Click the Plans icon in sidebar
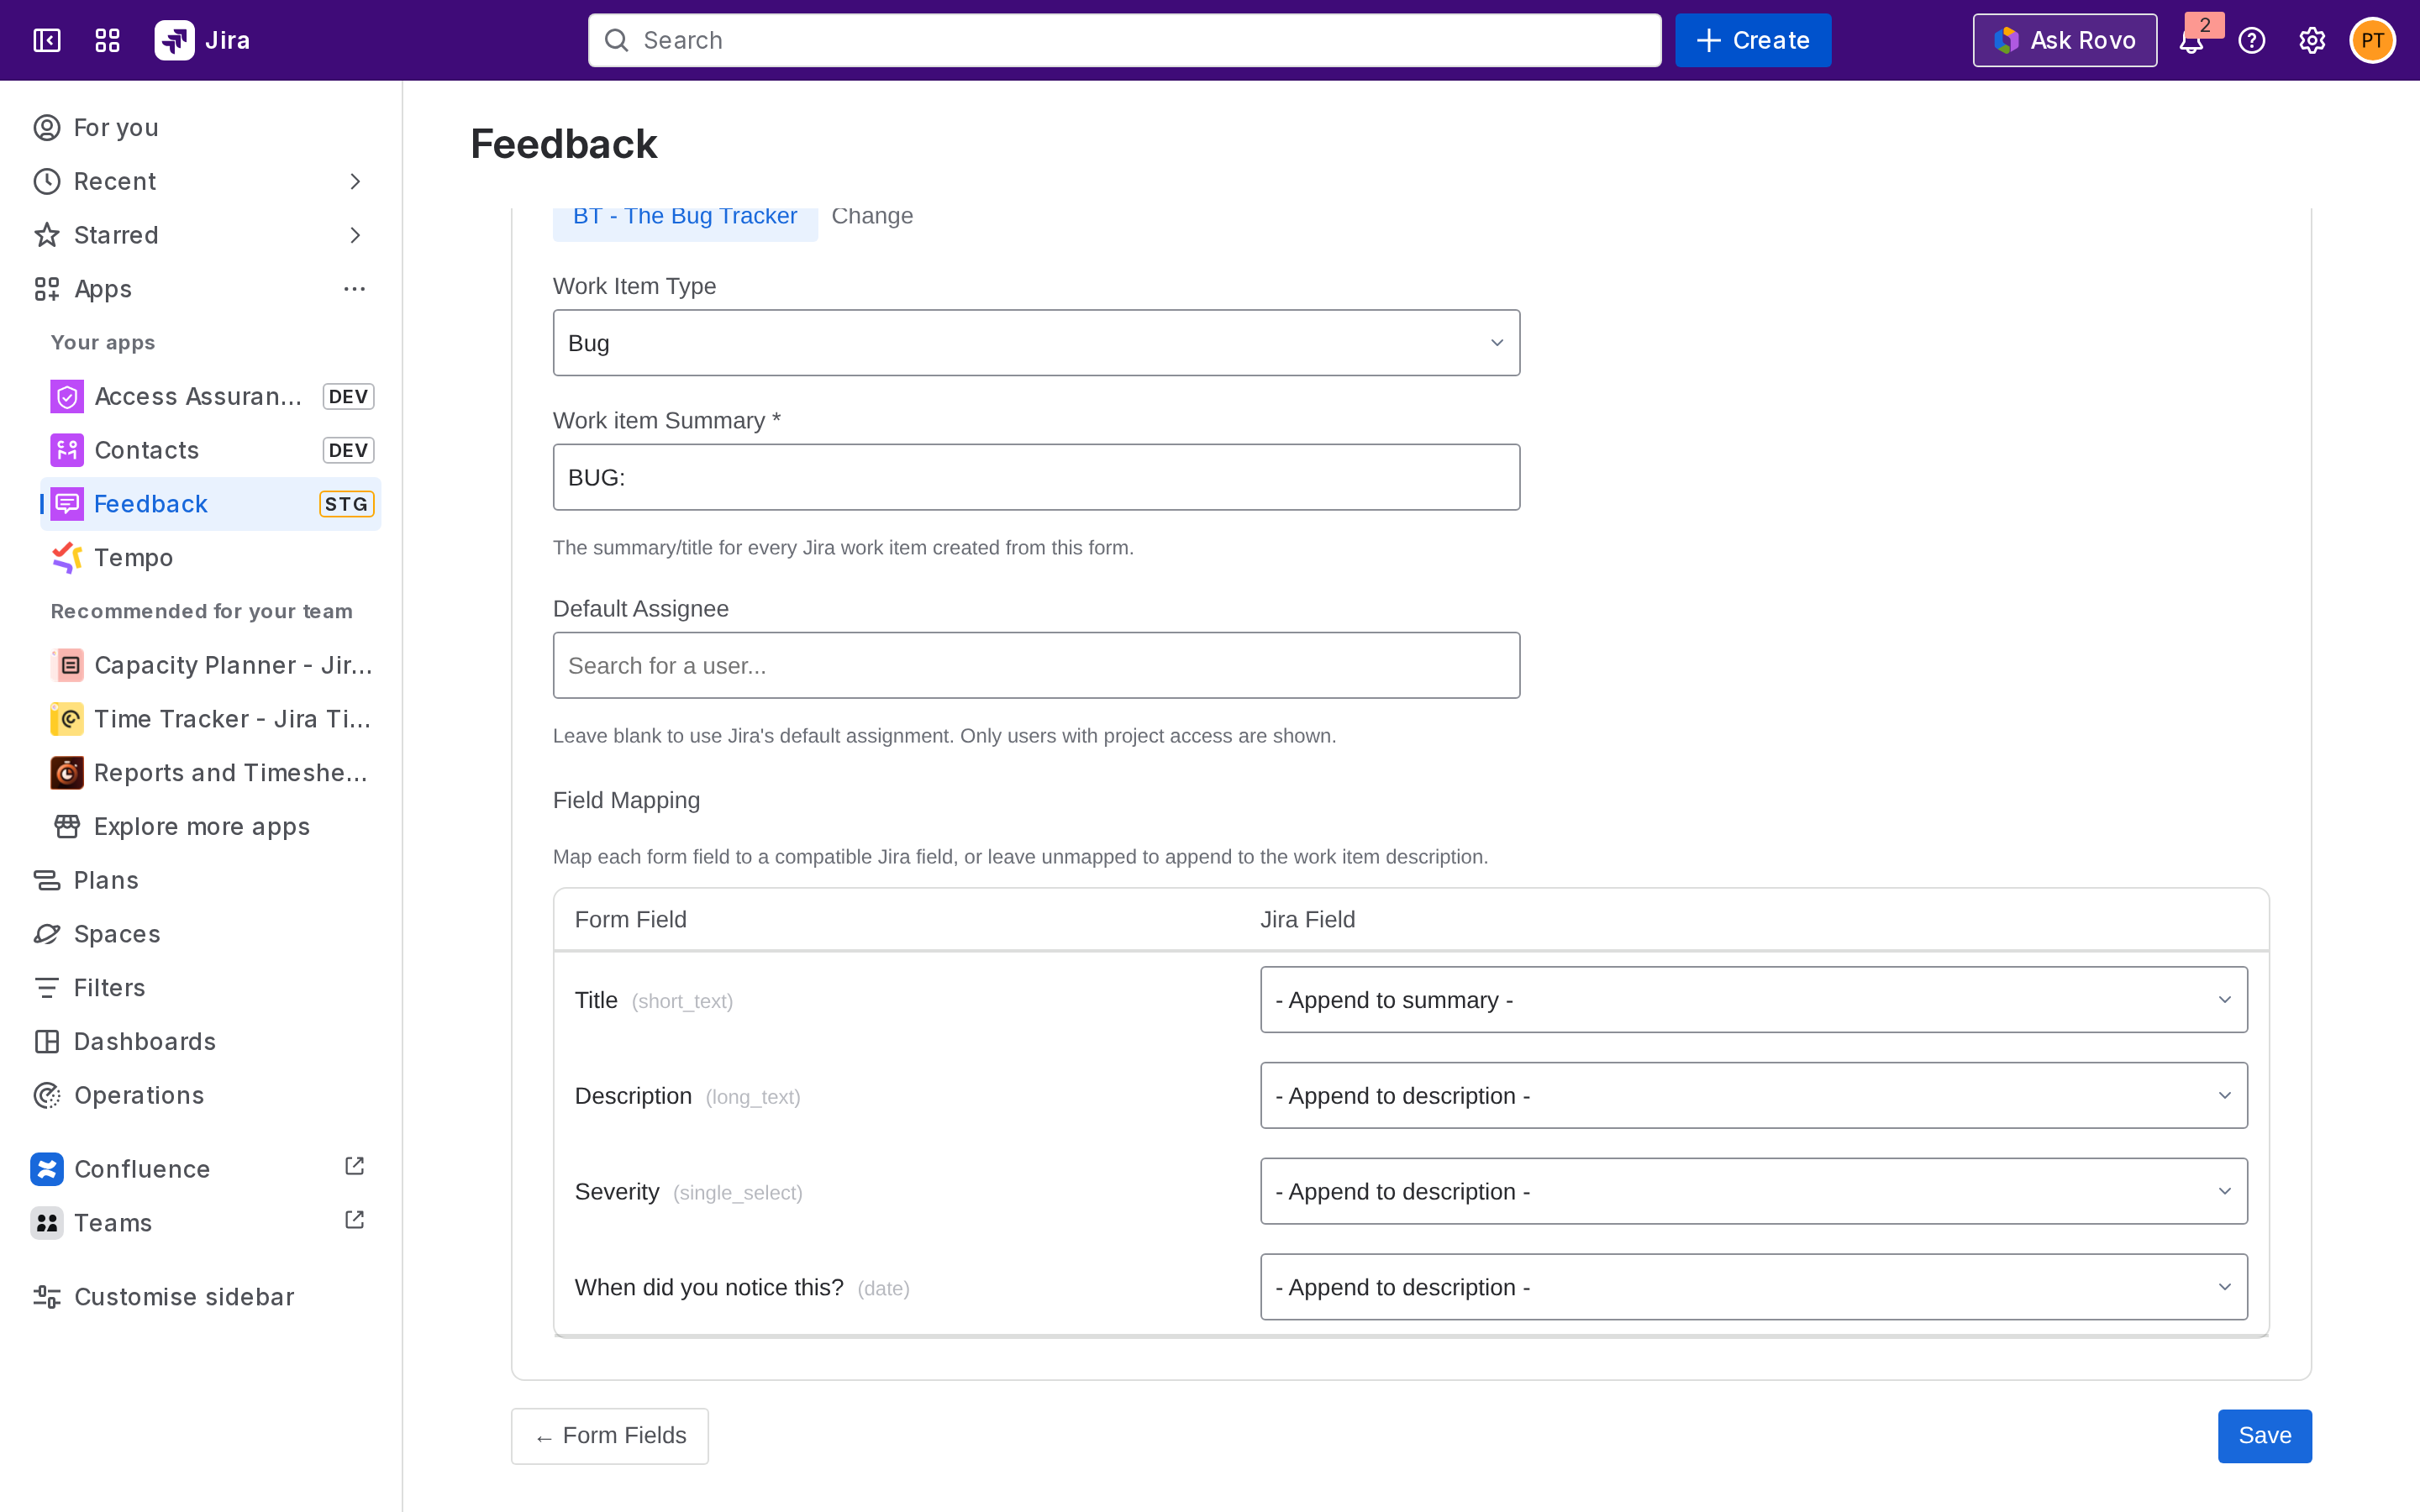The width and height of the screenshot is (2420, 1512). (47, 880)
